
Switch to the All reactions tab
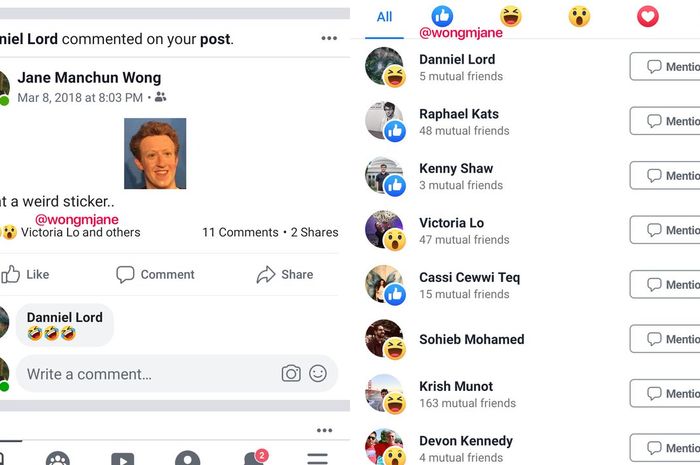384,17
